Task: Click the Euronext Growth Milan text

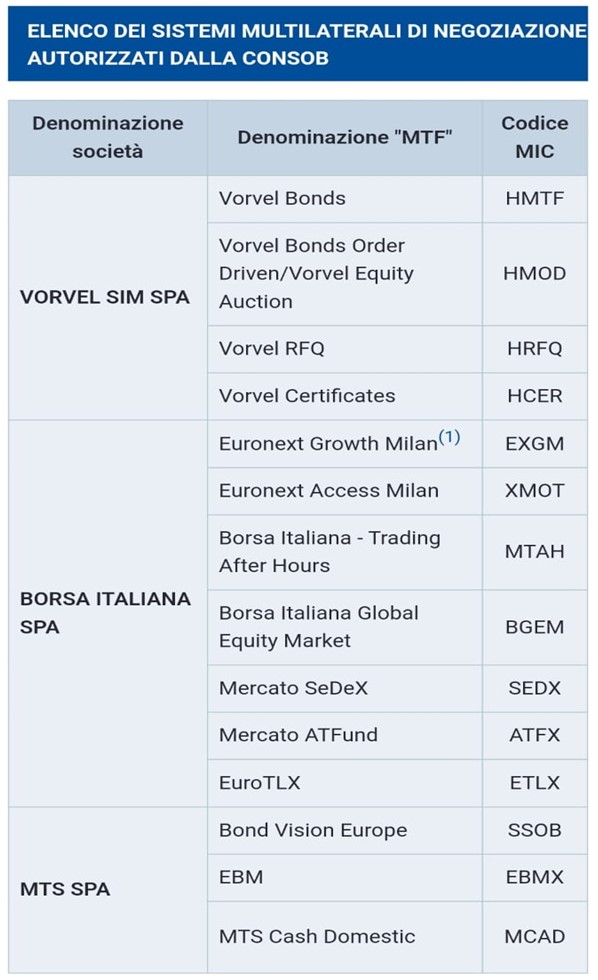Action: tap(328, 443)
